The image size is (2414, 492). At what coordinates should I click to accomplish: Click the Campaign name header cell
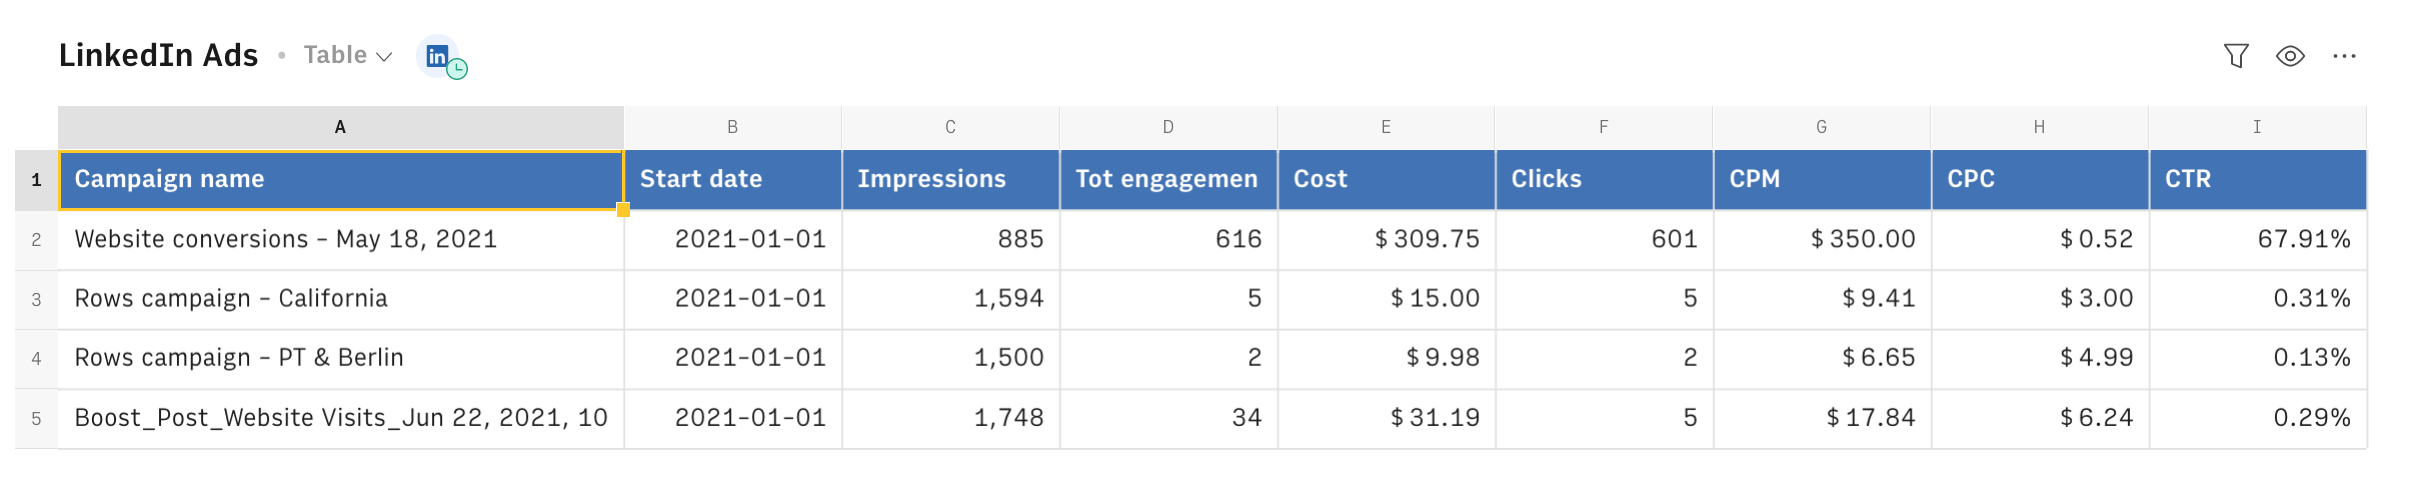tap(341, 180)
